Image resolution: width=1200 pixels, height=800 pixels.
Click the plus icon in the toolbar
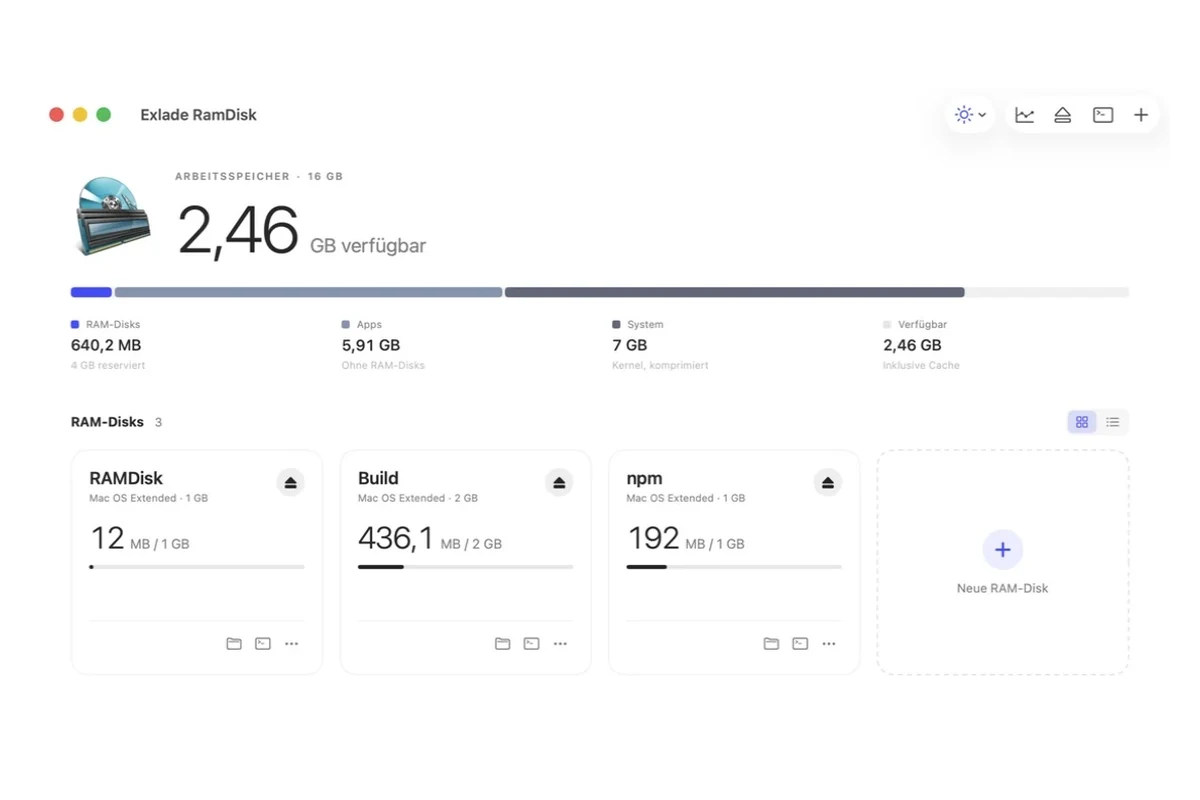1141,115
